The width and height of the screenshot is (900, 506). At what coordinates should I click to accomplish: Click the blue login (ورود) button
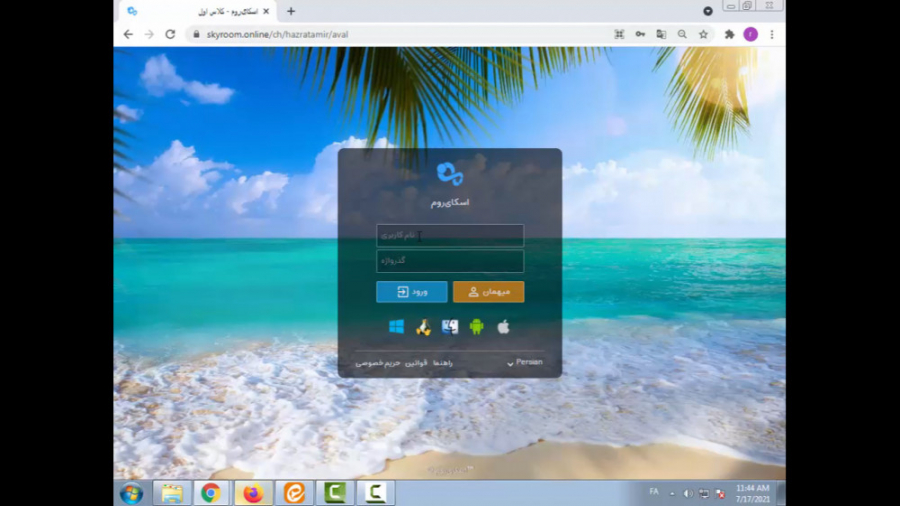pyautogui.click(x=412, y=292)
